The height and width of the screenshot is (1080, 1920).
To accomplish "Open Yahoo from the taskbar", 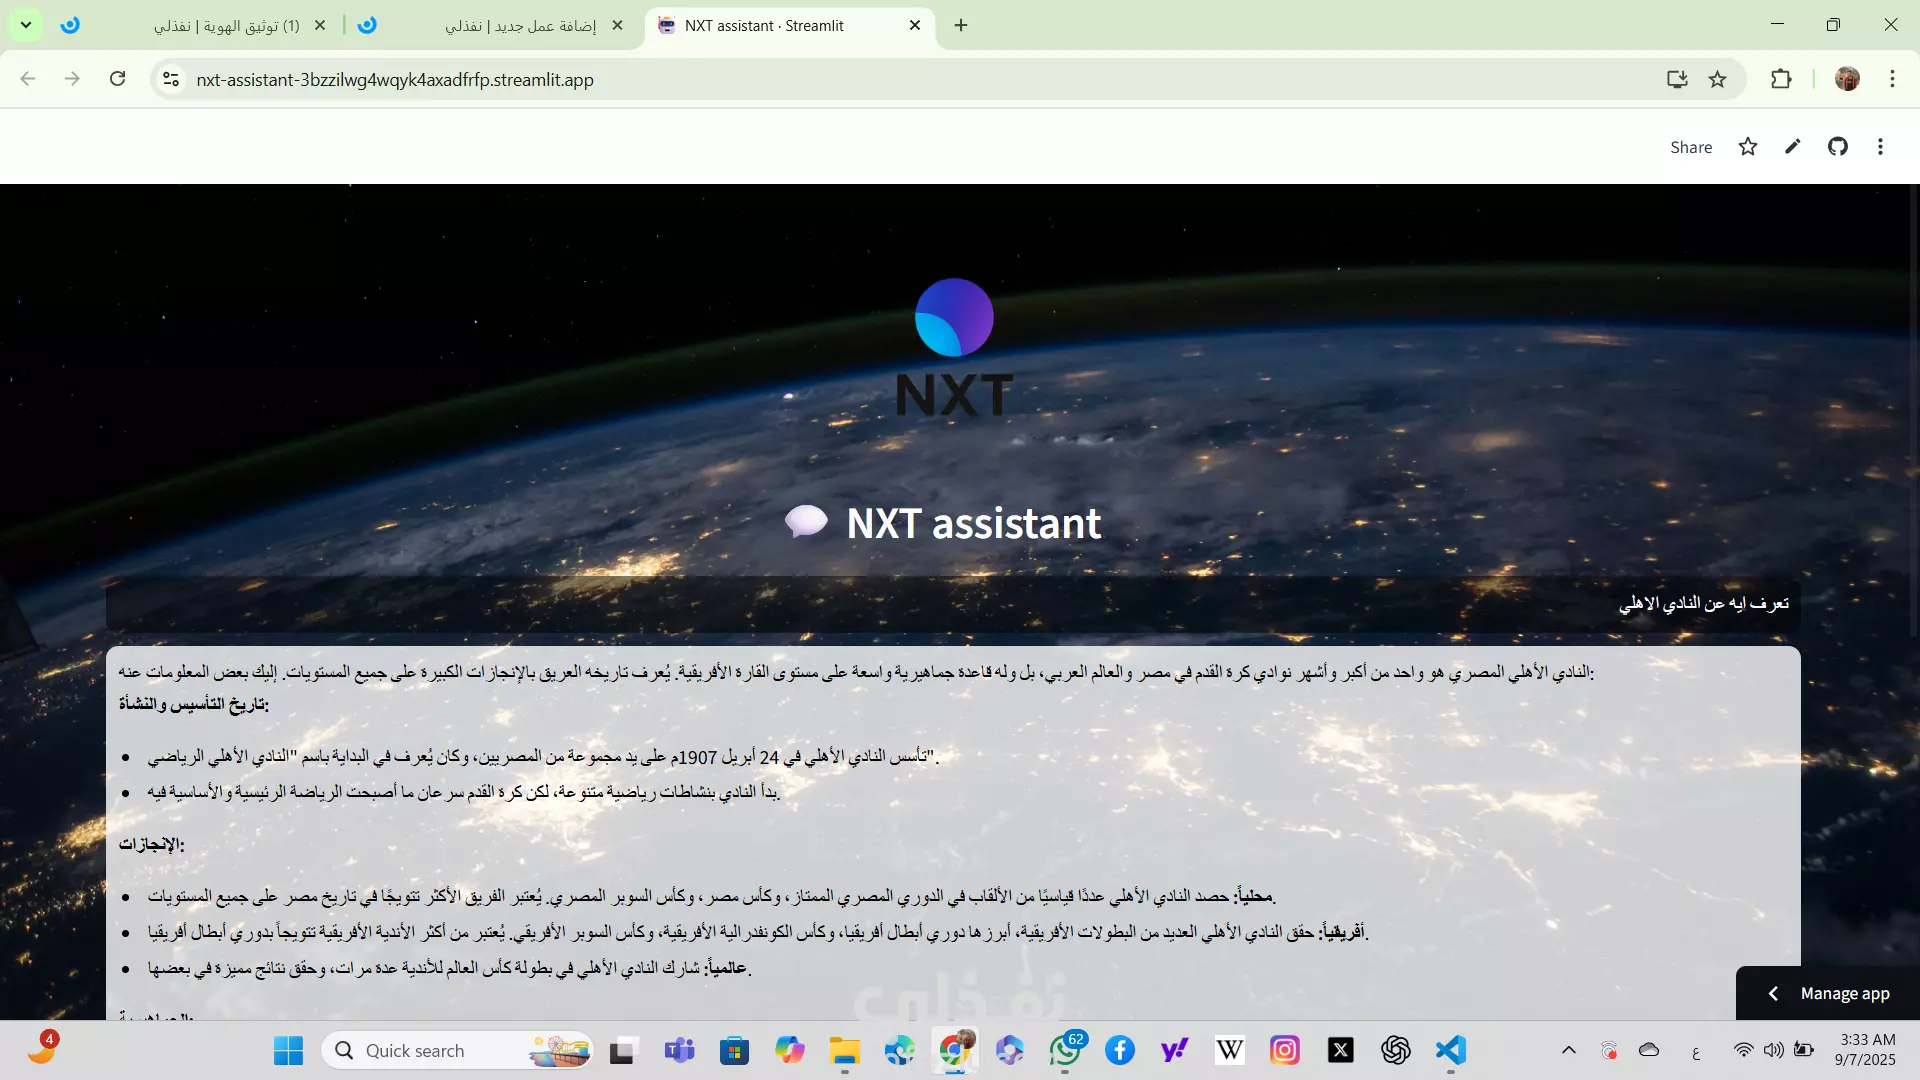I will (x=1175, y=1050).
